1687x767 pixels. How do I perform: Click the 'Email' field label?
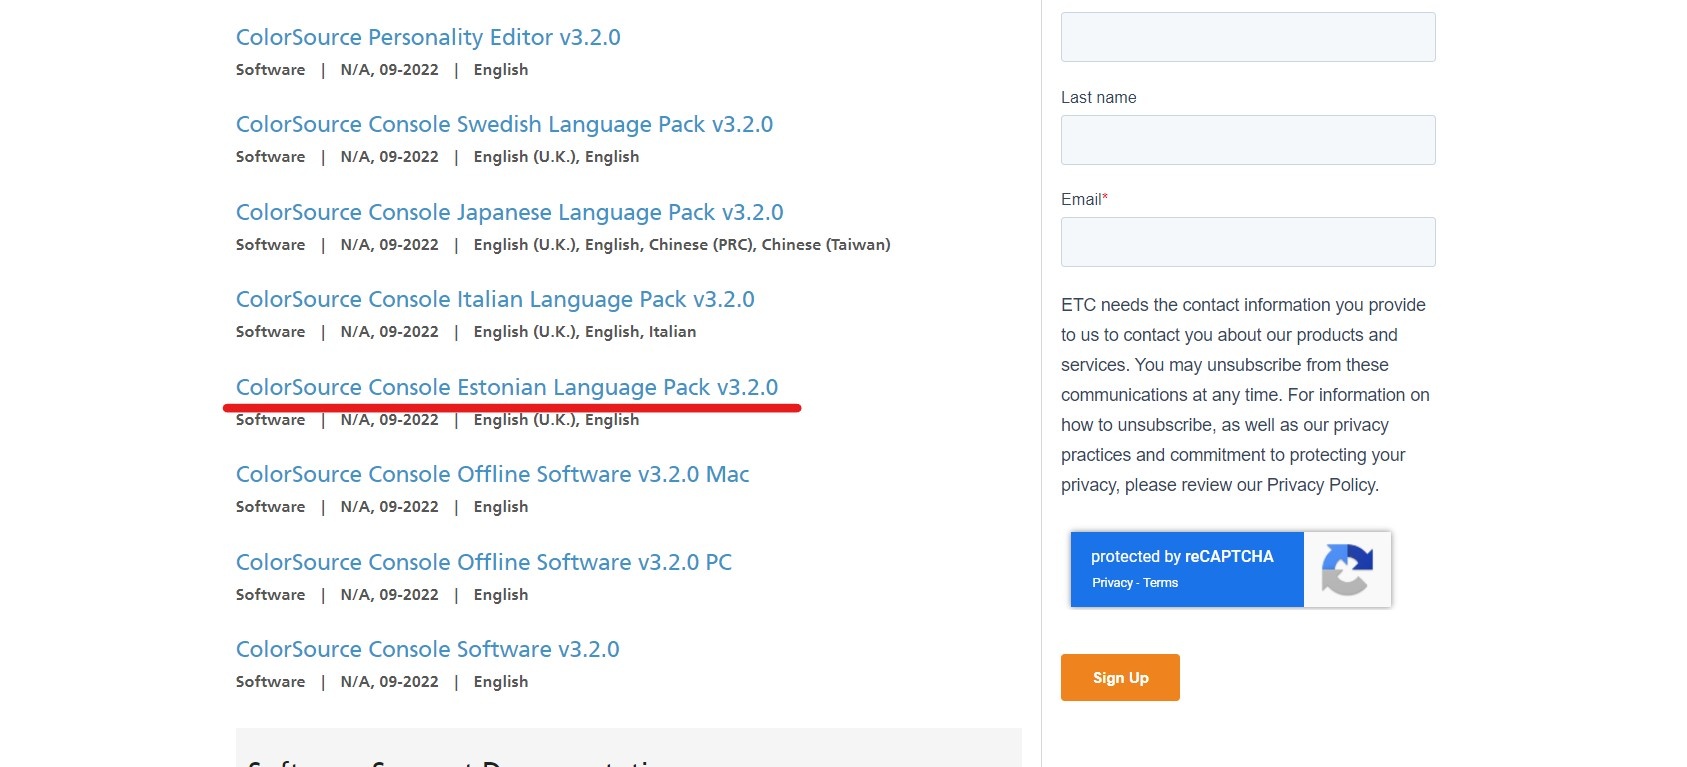pos(1080,200)
